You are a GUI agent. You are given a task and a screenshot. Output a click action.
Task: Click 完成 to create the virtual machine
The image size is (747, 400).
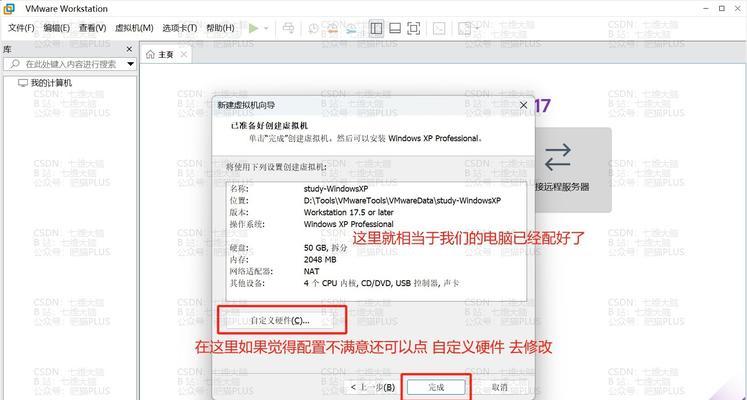click(434, 387)
